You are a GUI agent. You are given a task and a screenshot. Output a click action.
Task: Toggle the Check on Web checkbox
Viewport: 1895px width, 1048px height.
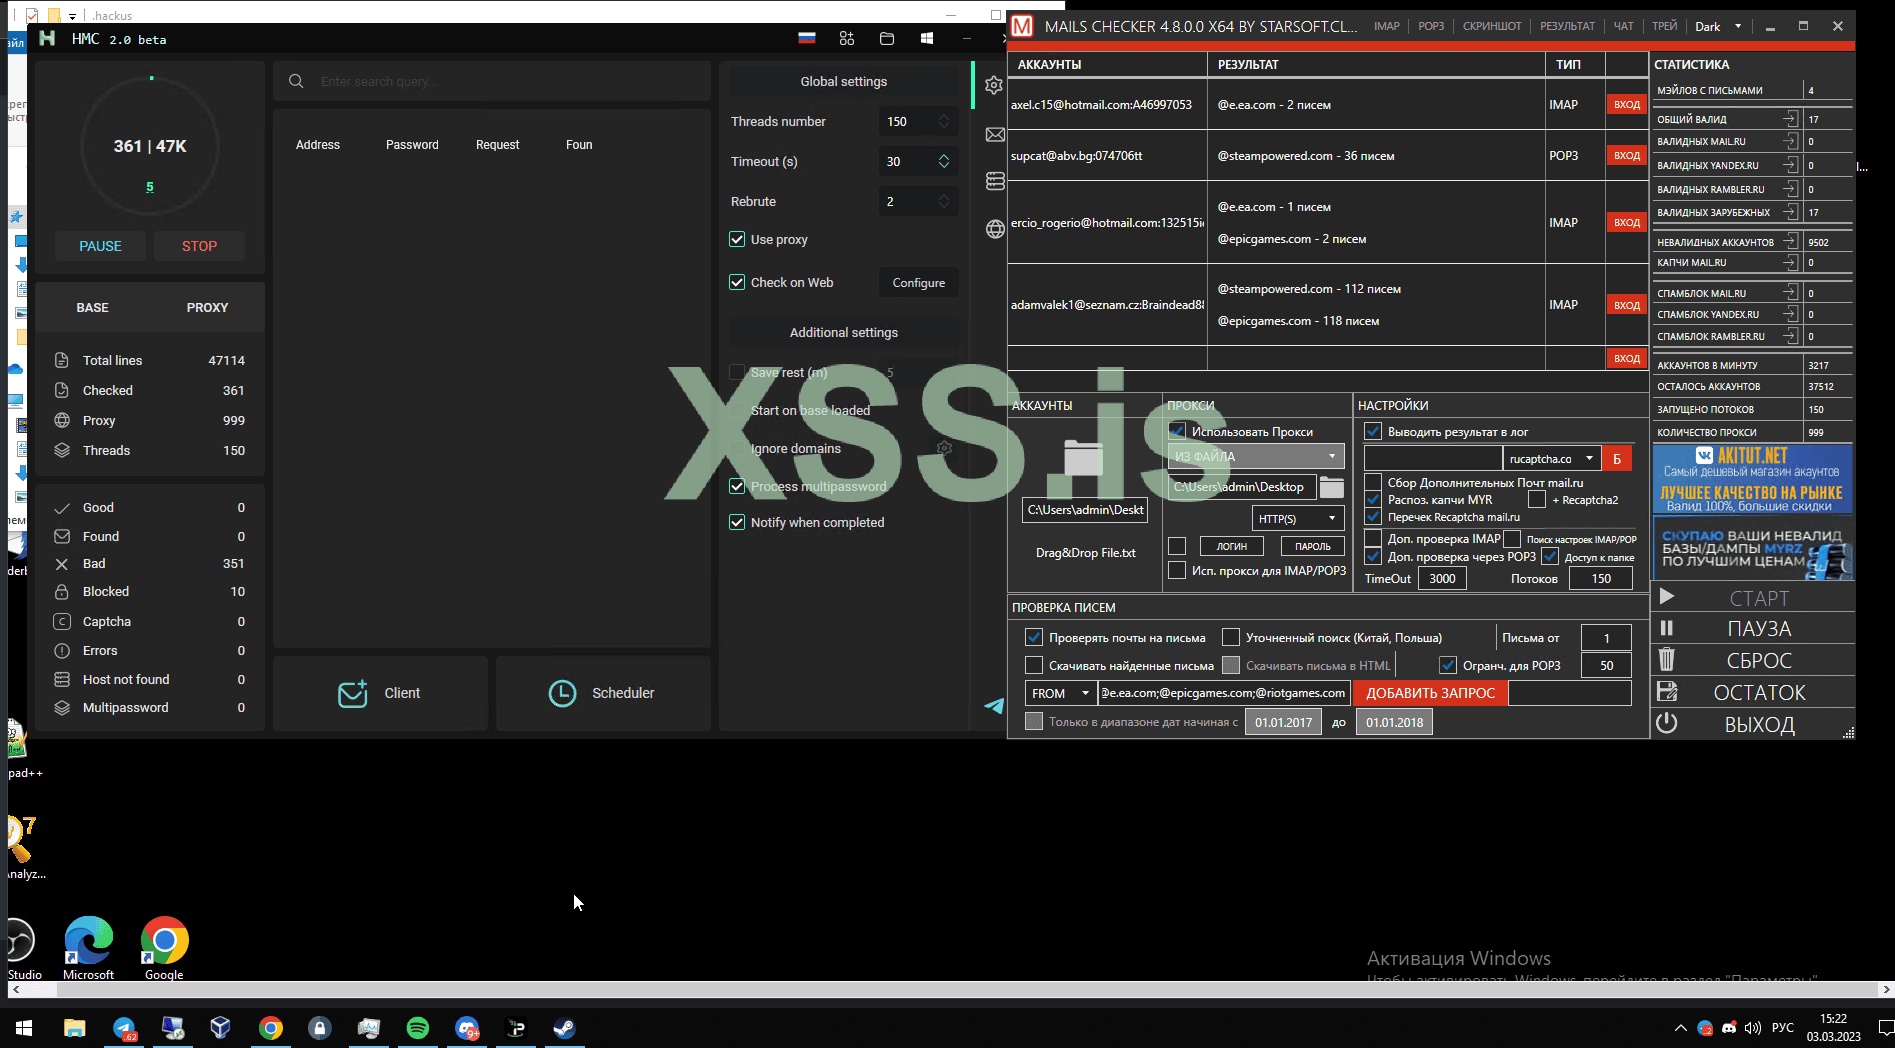(x=737, y=282)
